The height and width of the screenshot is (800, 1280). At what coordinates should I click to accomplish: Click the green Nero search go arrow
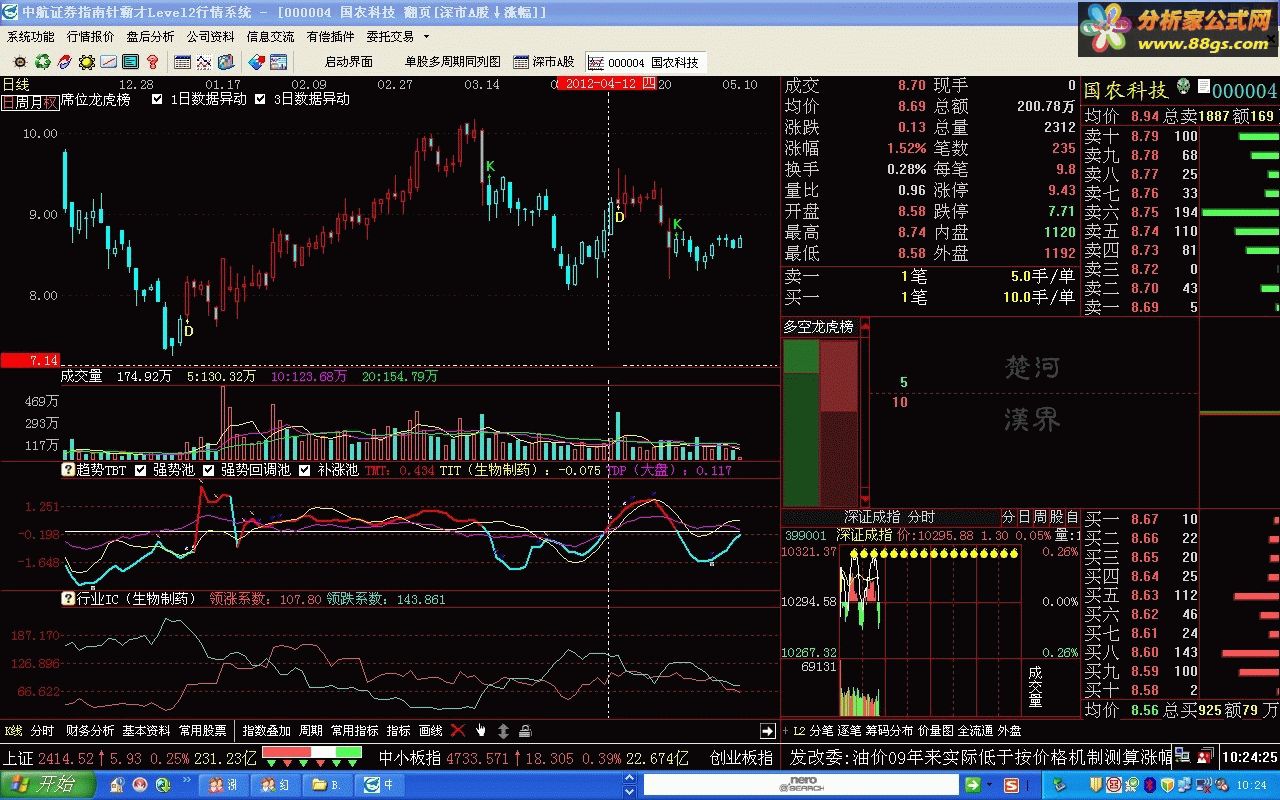click(972, 785)
